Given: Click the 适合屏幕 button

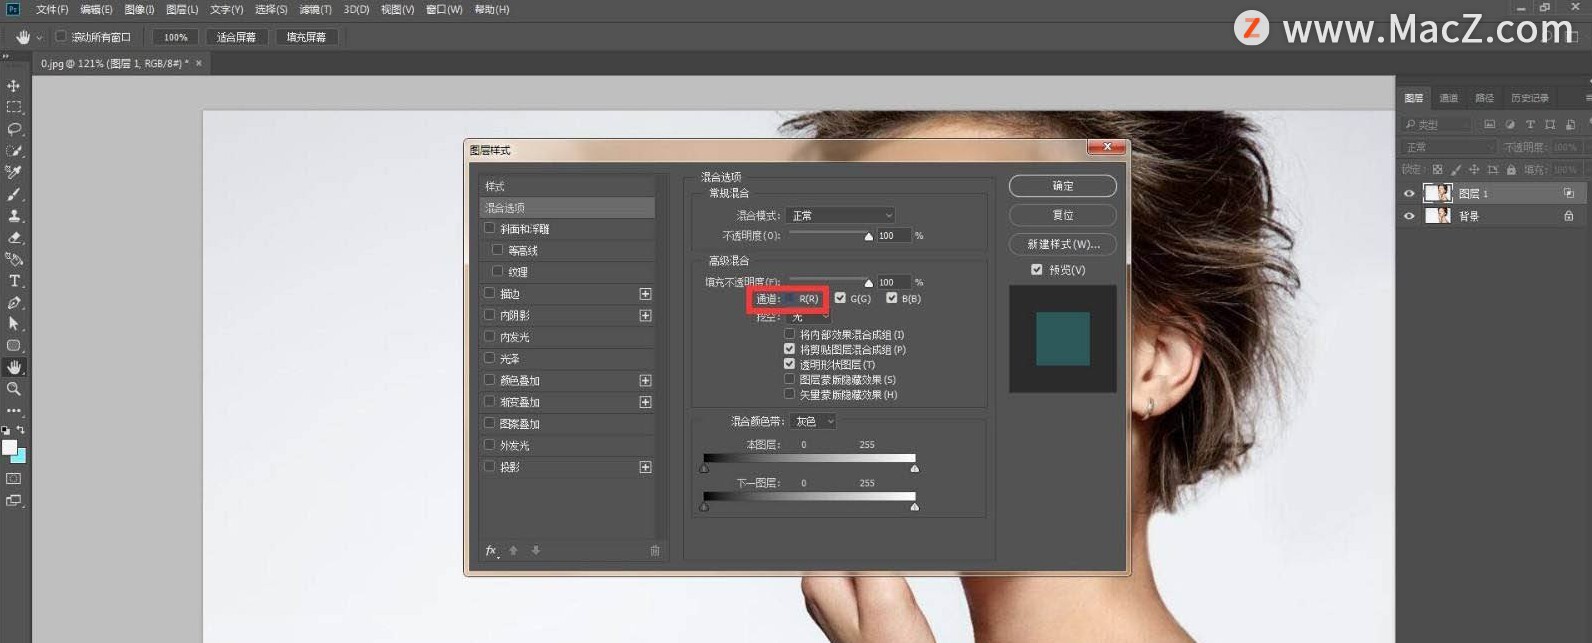Looking at the screenshot, I should (x=236, y=37).
